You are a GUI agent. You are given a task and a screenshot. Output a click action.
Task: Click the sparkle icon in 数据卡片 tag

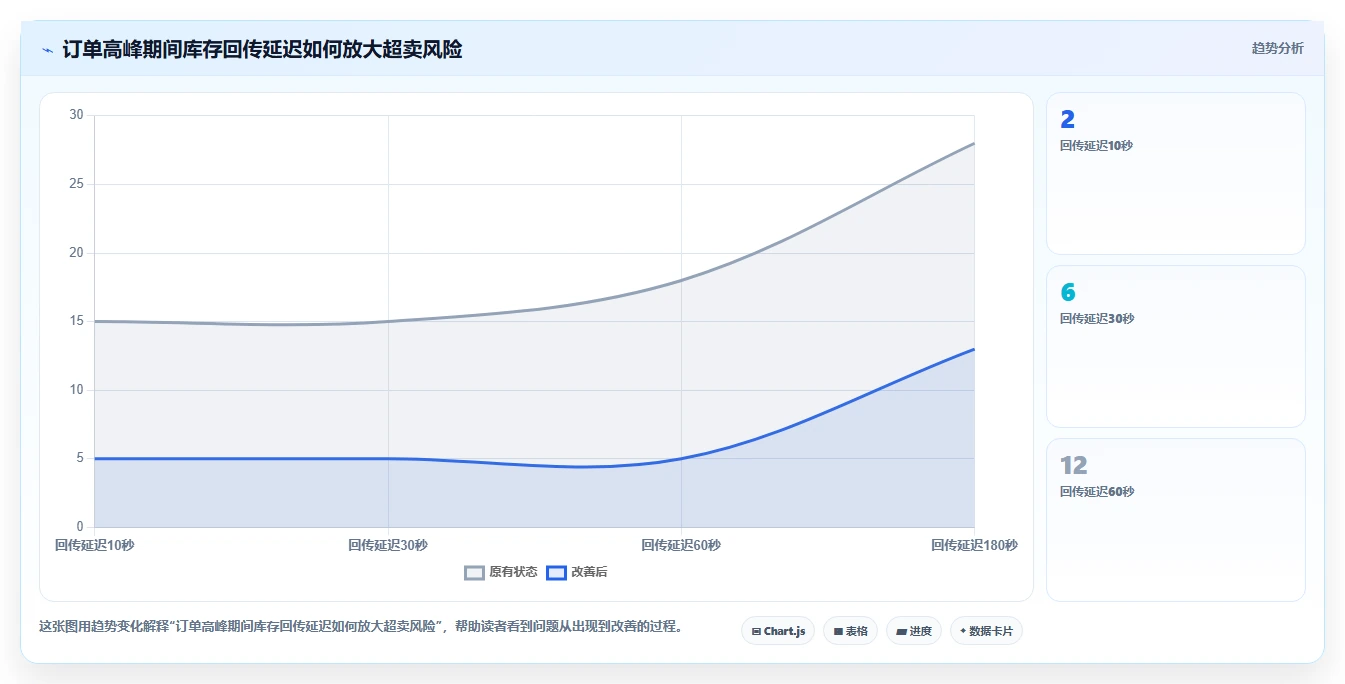[963, 631]
